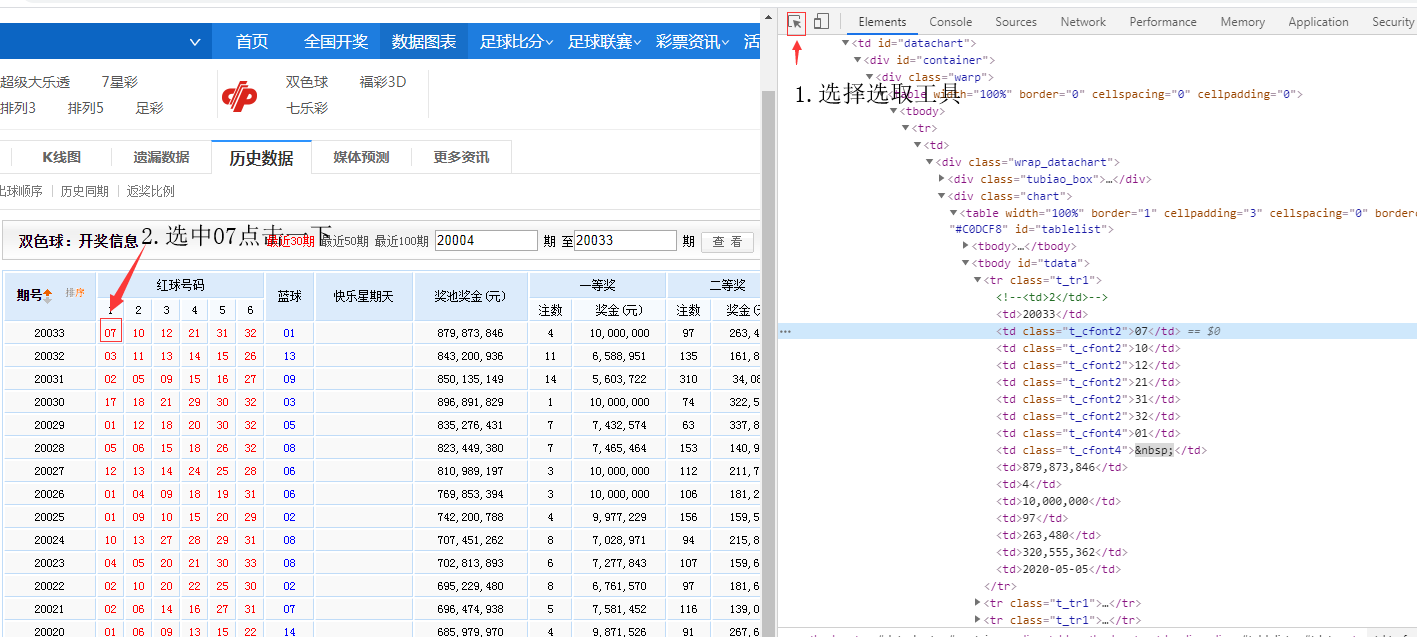This screenshot has width=1417, height=637.
Task: Select the element inspector picker tool
Action: click(796, 21)
